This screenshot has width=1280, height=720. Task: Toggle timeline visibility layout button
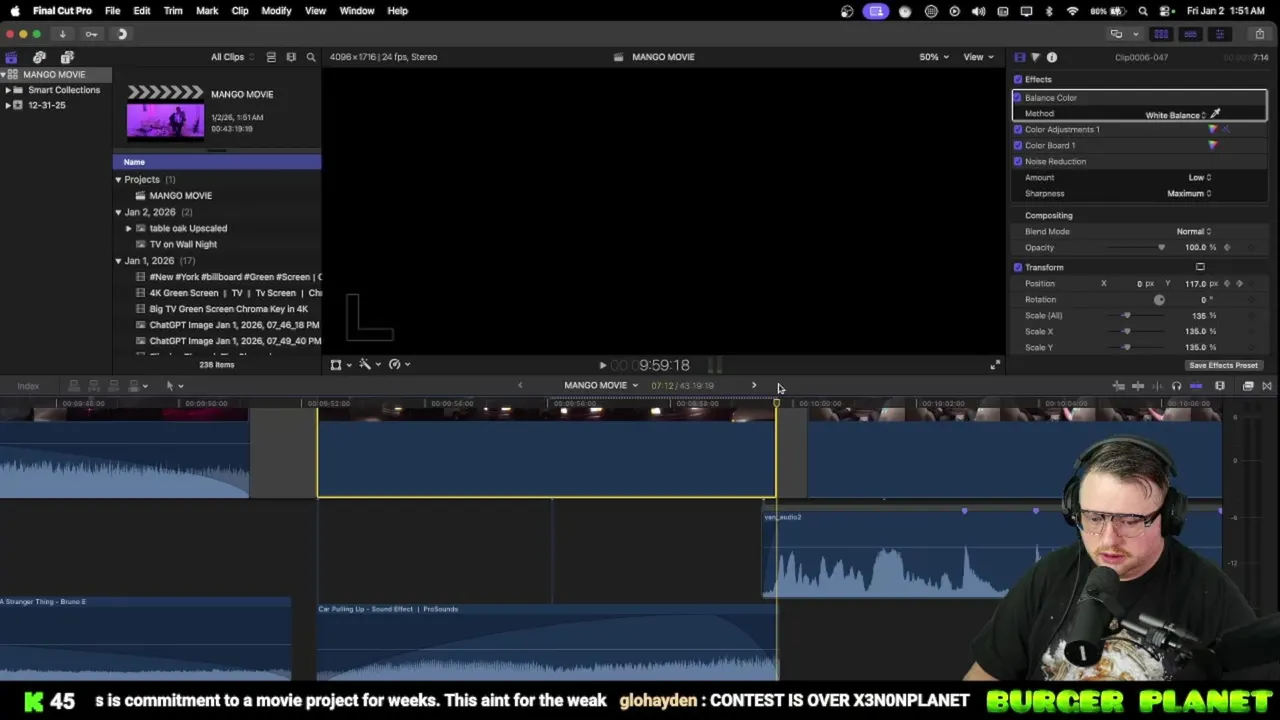click(x=1190, y=34)
